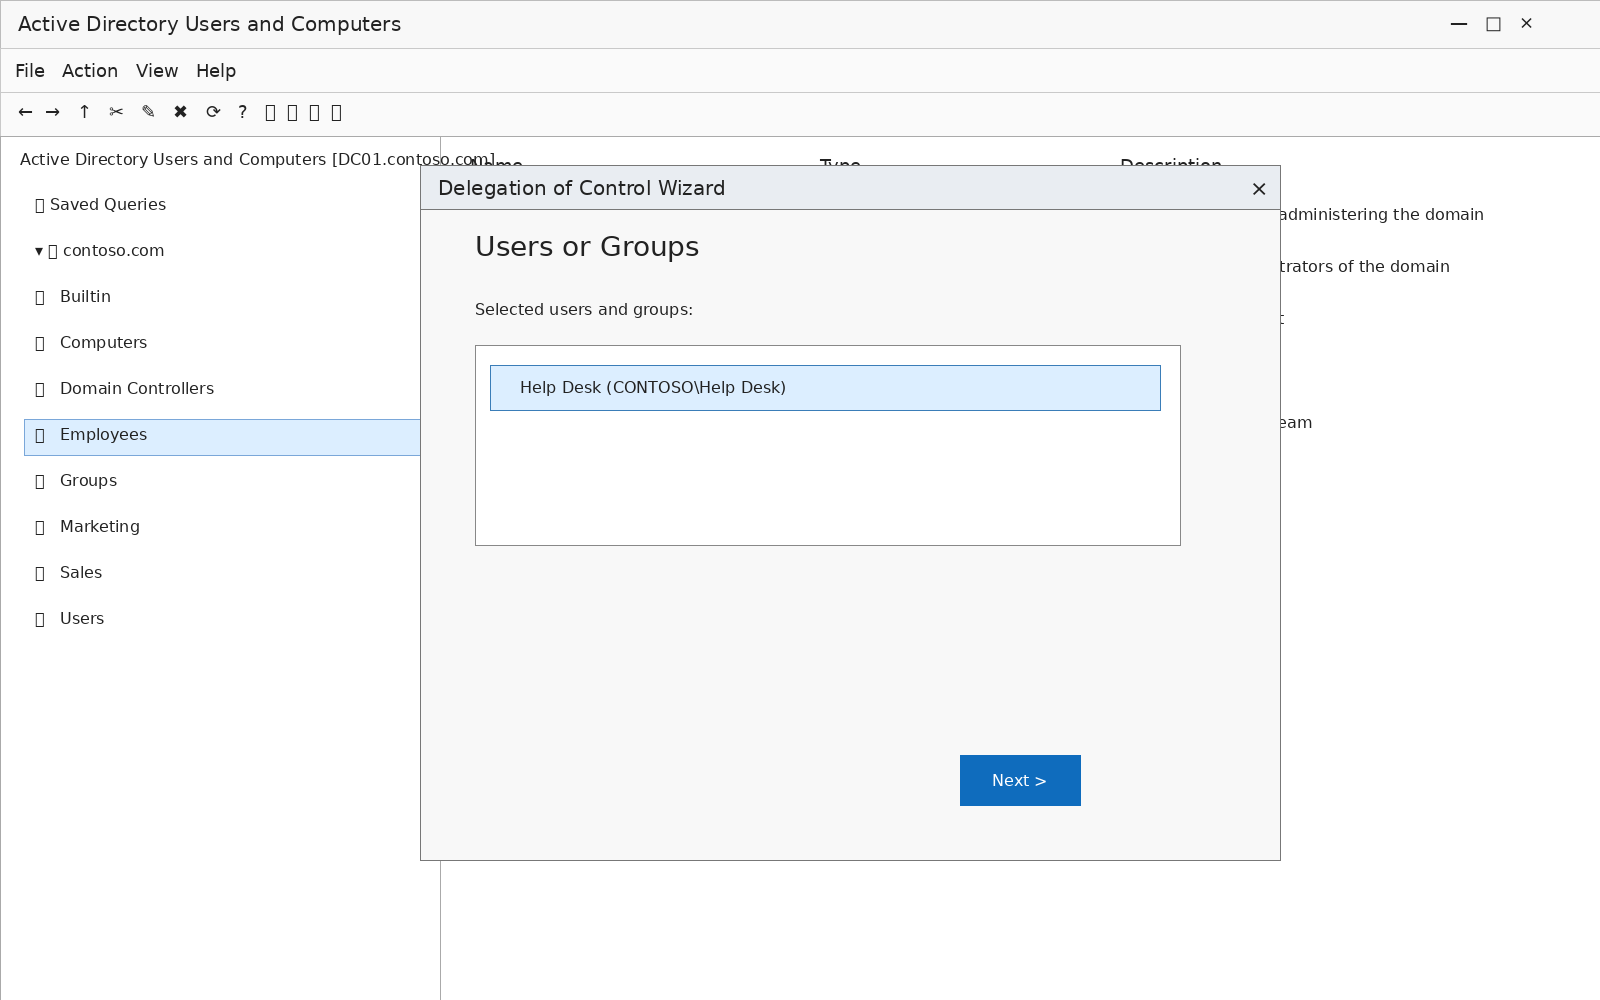Go up one level with the up arrow
The image size is (1600, 1000).
pos(85,112)
